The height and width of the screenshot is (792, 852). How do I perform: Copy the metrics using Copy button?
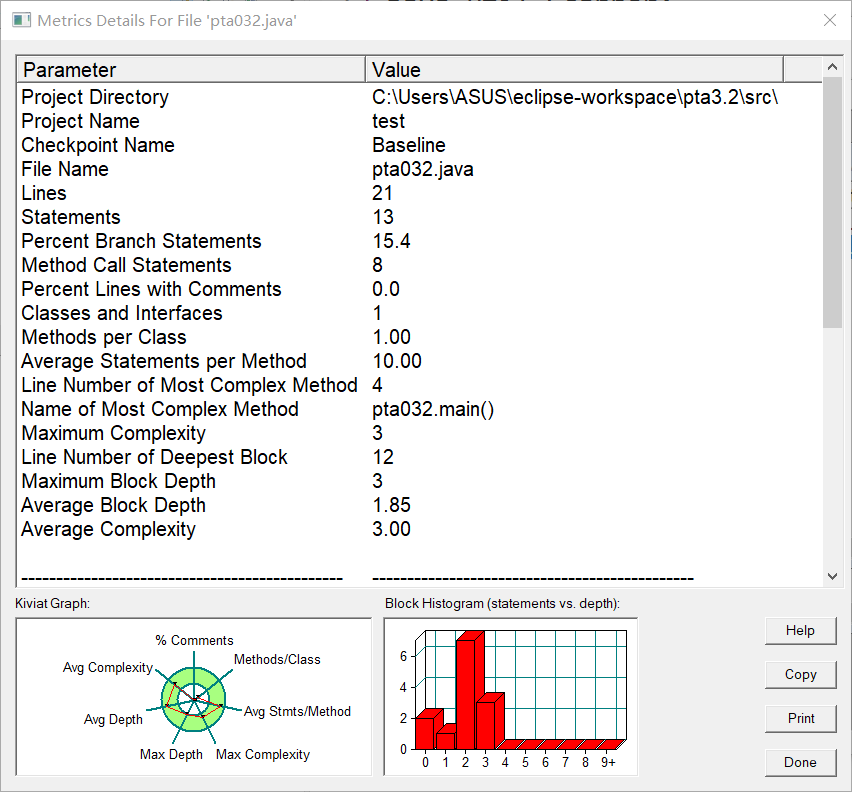(x=800, y=675)
